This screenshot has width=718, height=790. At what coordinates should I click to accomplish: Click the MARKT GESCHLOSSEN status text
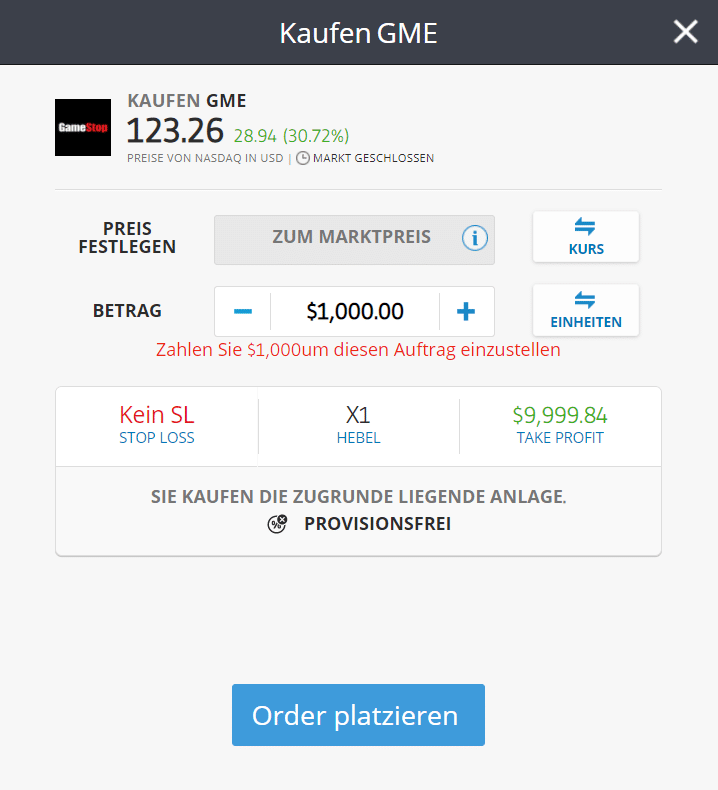click(373, 158)
